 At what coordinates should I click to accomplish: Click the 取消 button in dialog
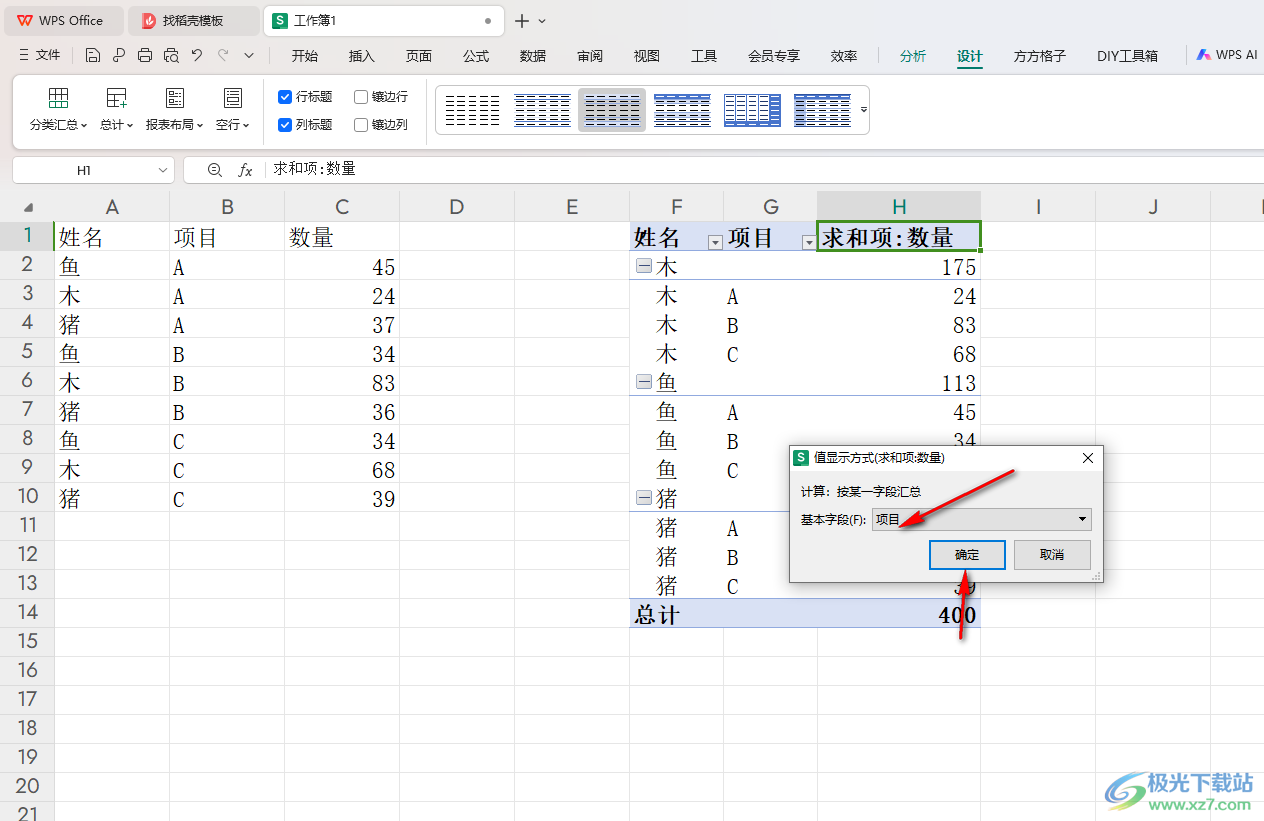coord(1052,555)
